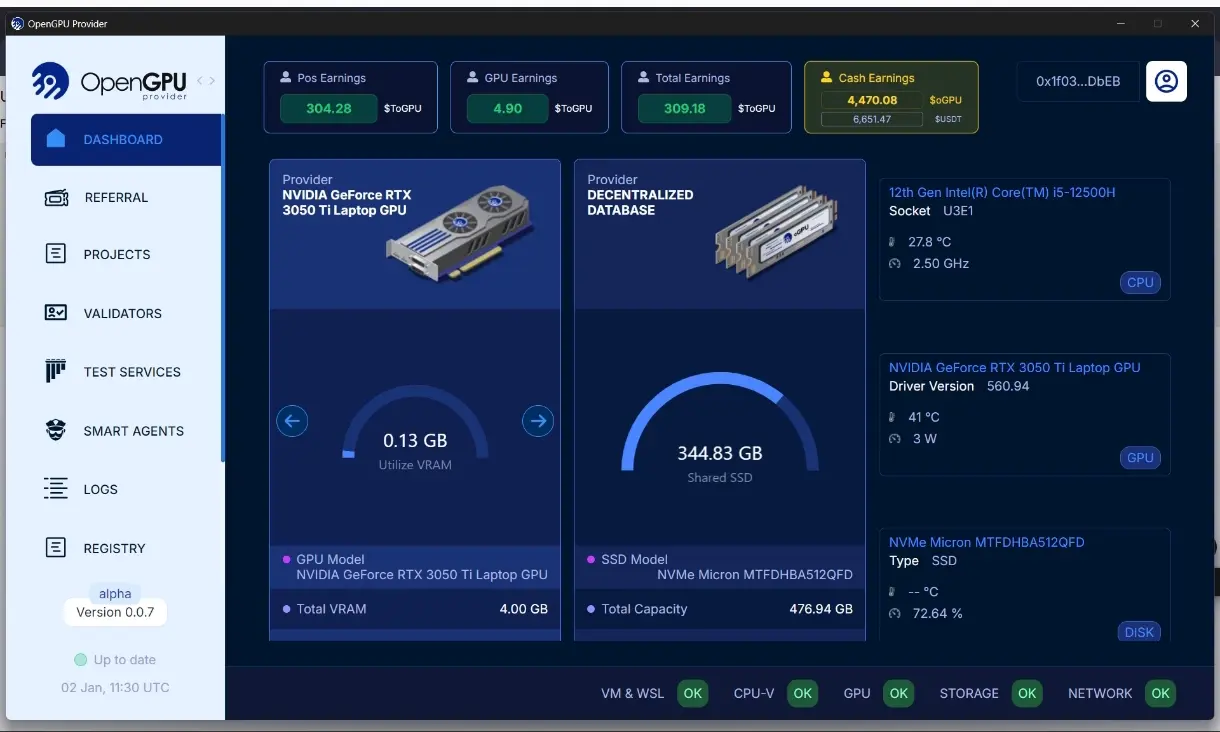The height and width of the screenshot is (732, 1220).
Task: Click the 02 Jan, 11:30 UTC timestamp
Action: [x=115, y=687]
